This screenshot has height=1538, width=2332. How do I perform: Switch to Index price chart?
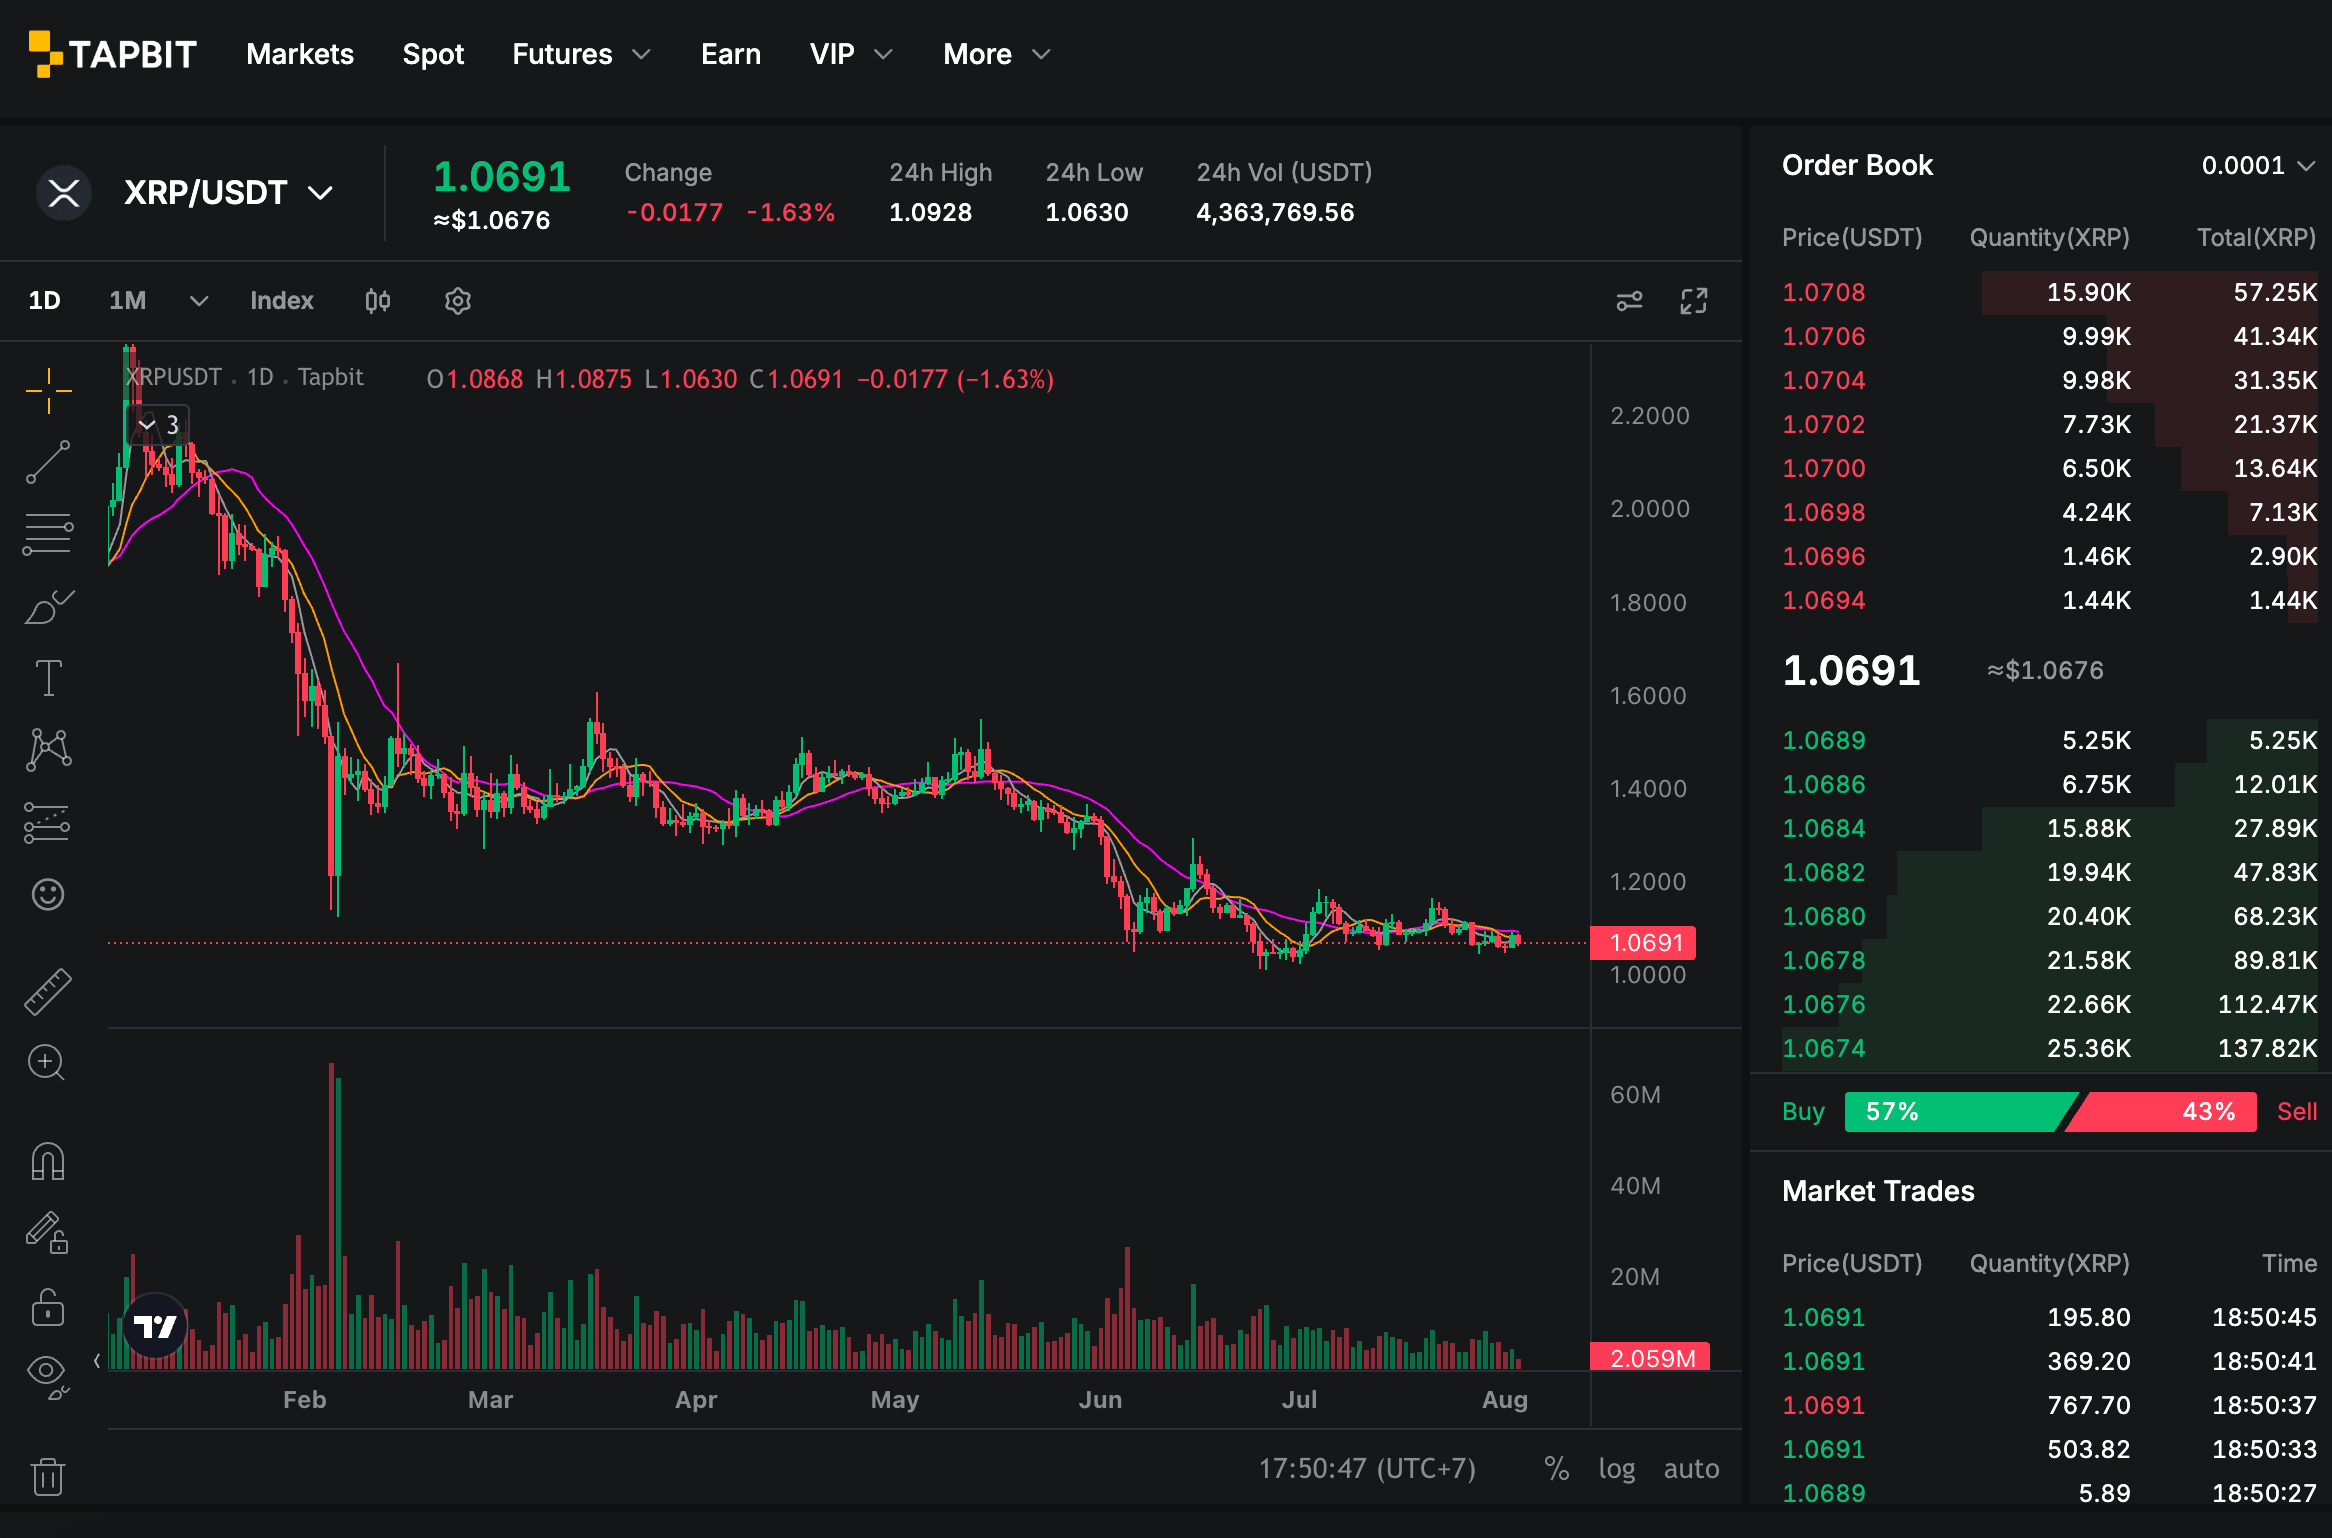tap(282, 301)
